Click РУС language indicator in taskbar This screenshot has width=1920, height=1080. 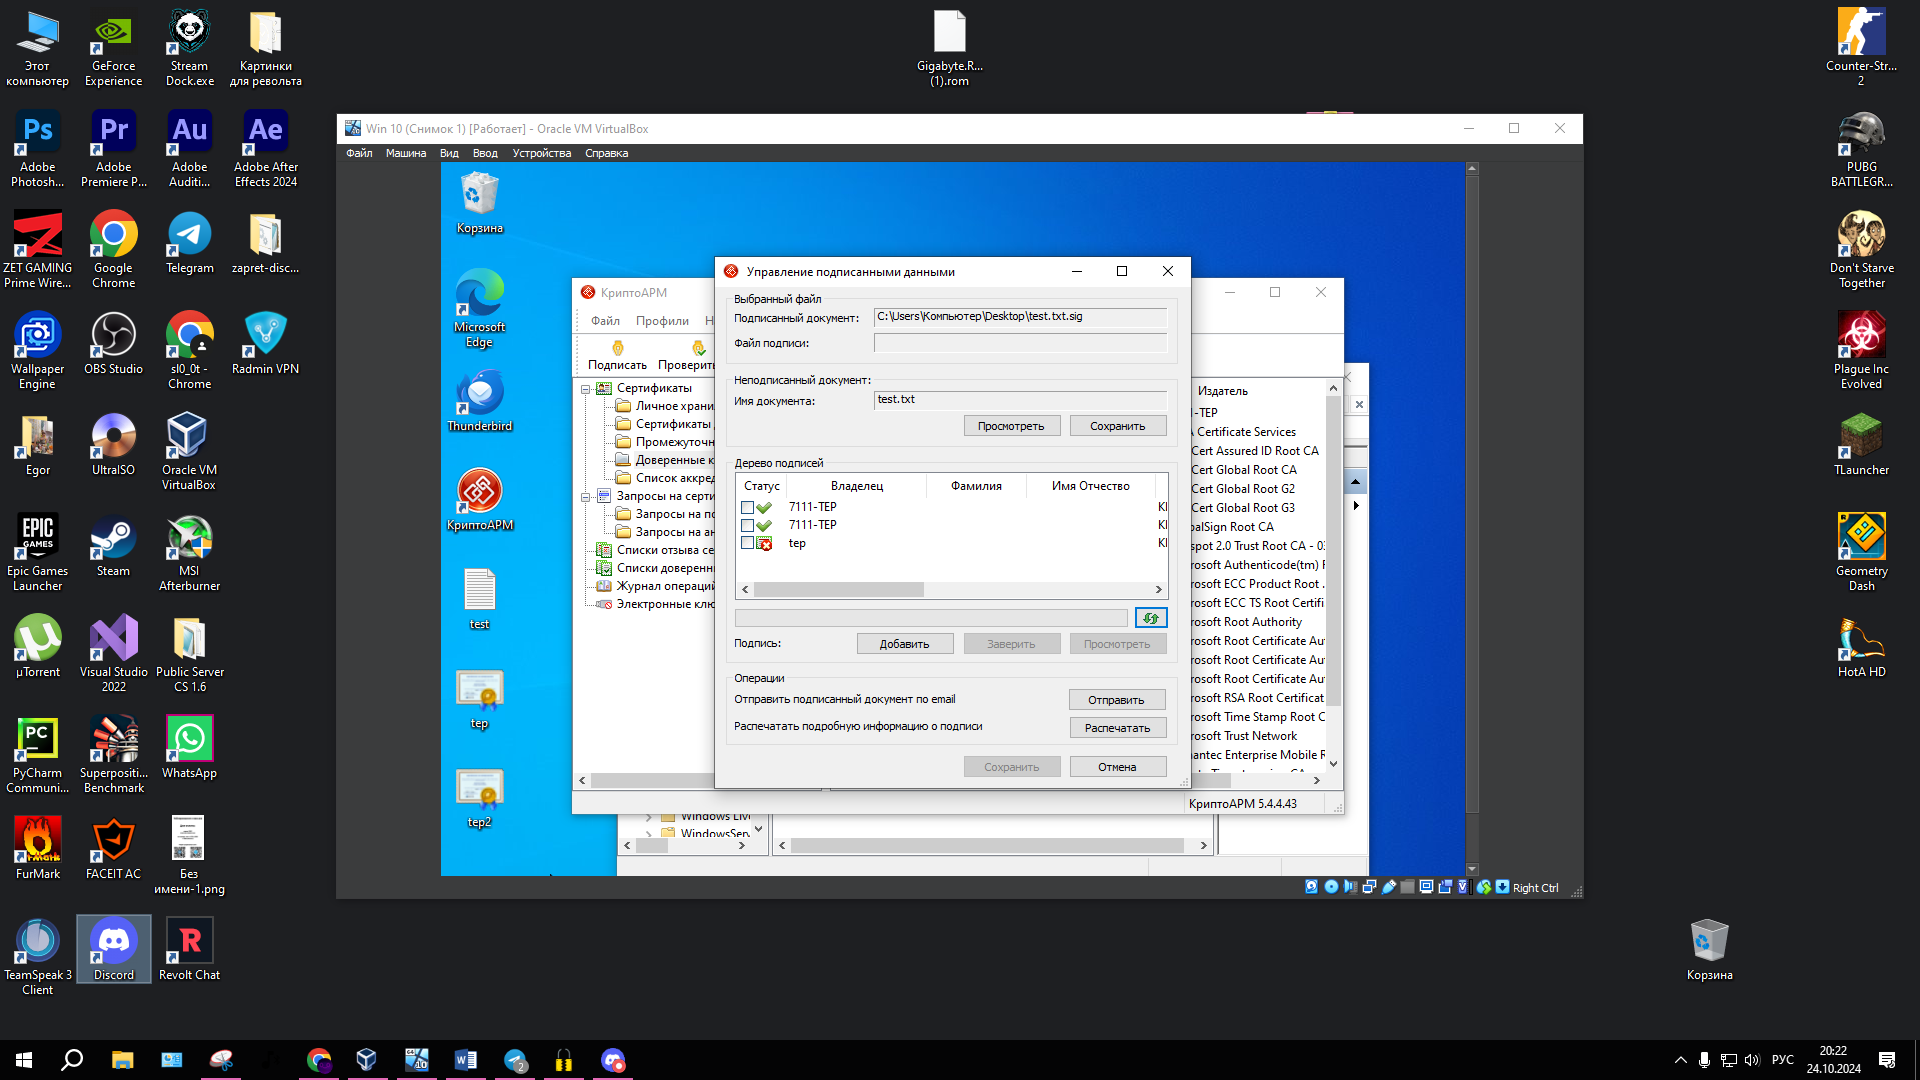point(1782,1060)
